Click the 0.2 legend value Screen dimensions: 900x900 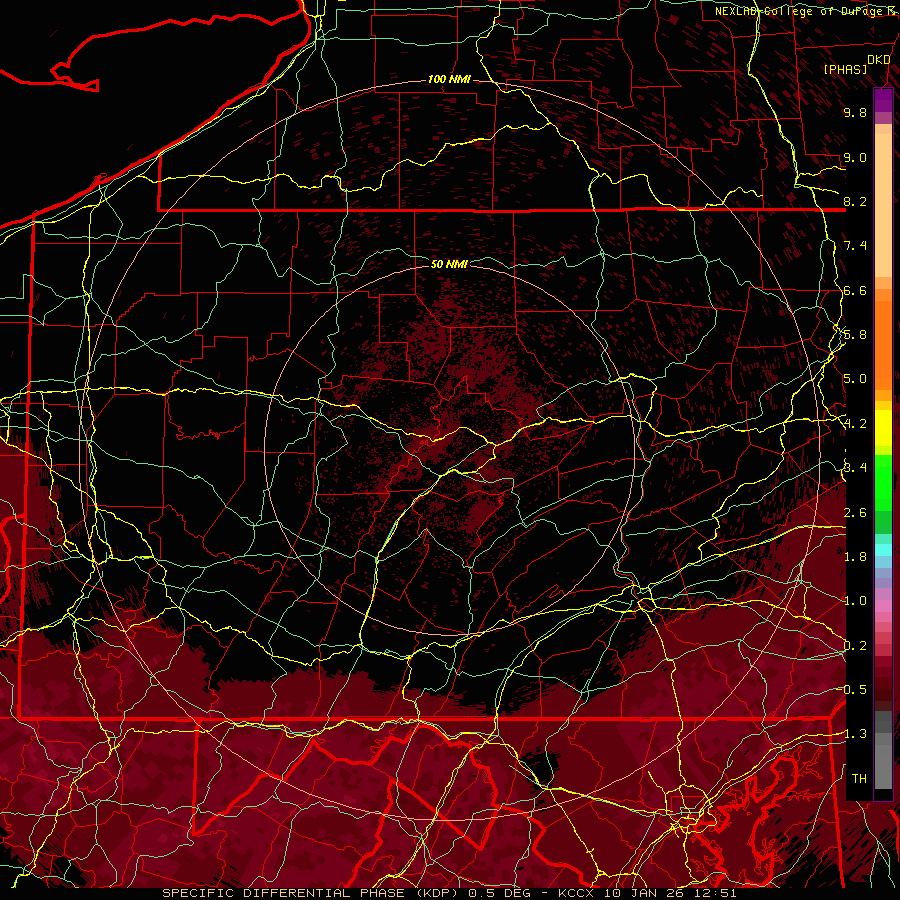pyautogui.click(x=855, y=646)
